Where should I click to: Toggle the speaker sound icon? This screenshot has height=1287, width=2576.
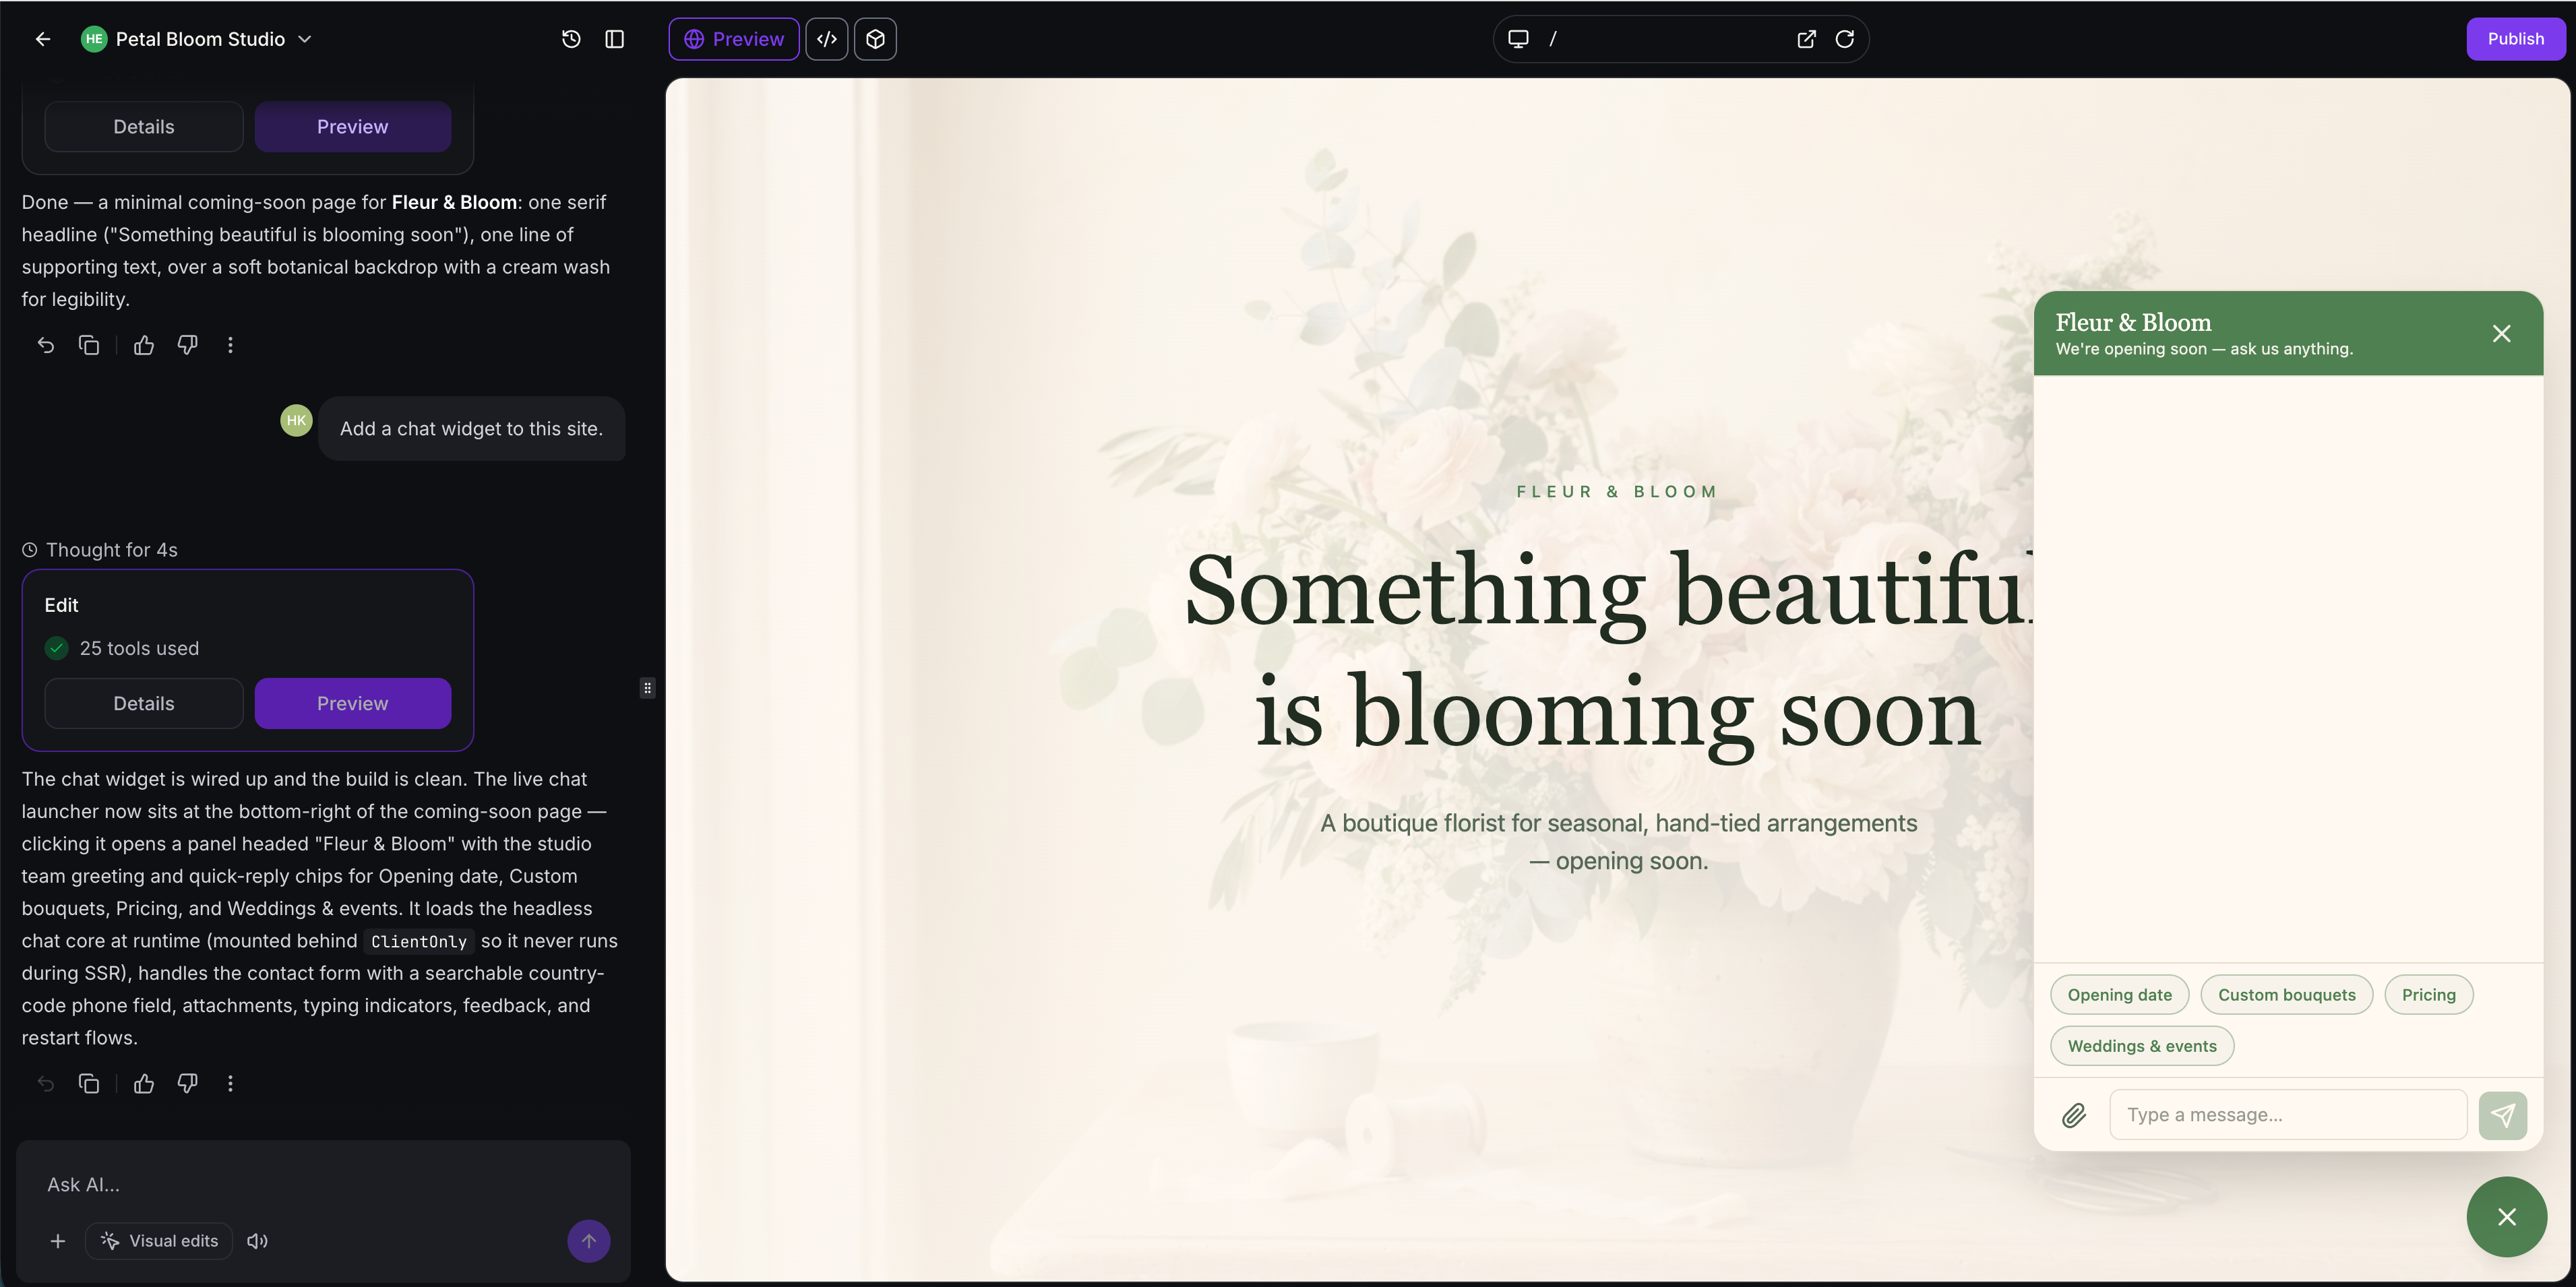pyautogui.click(x=258, y=1241)
